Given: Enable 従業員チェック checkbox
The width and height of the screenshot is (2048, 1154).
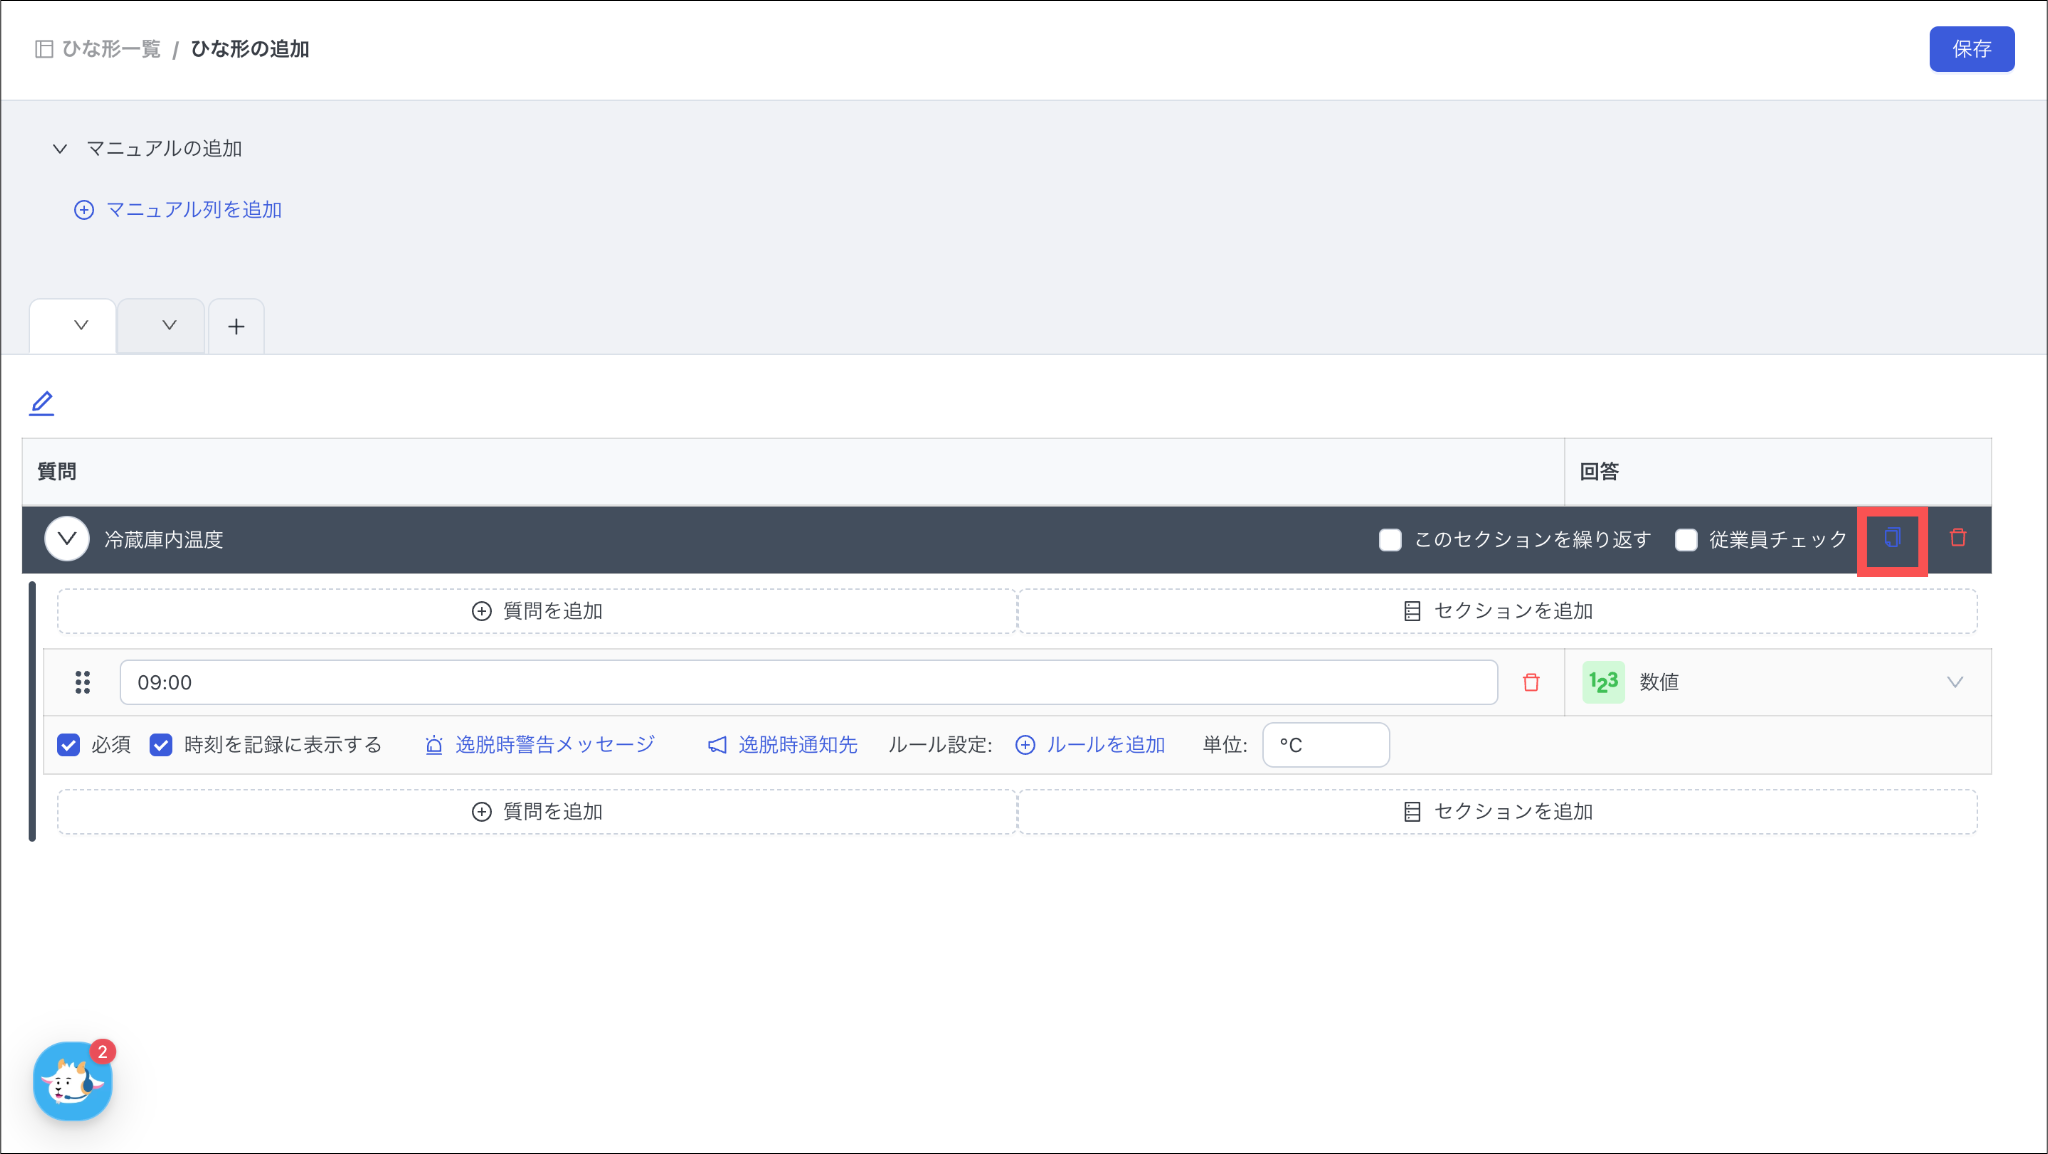Looking at the screenshot, I should (x=1686, y=540).
